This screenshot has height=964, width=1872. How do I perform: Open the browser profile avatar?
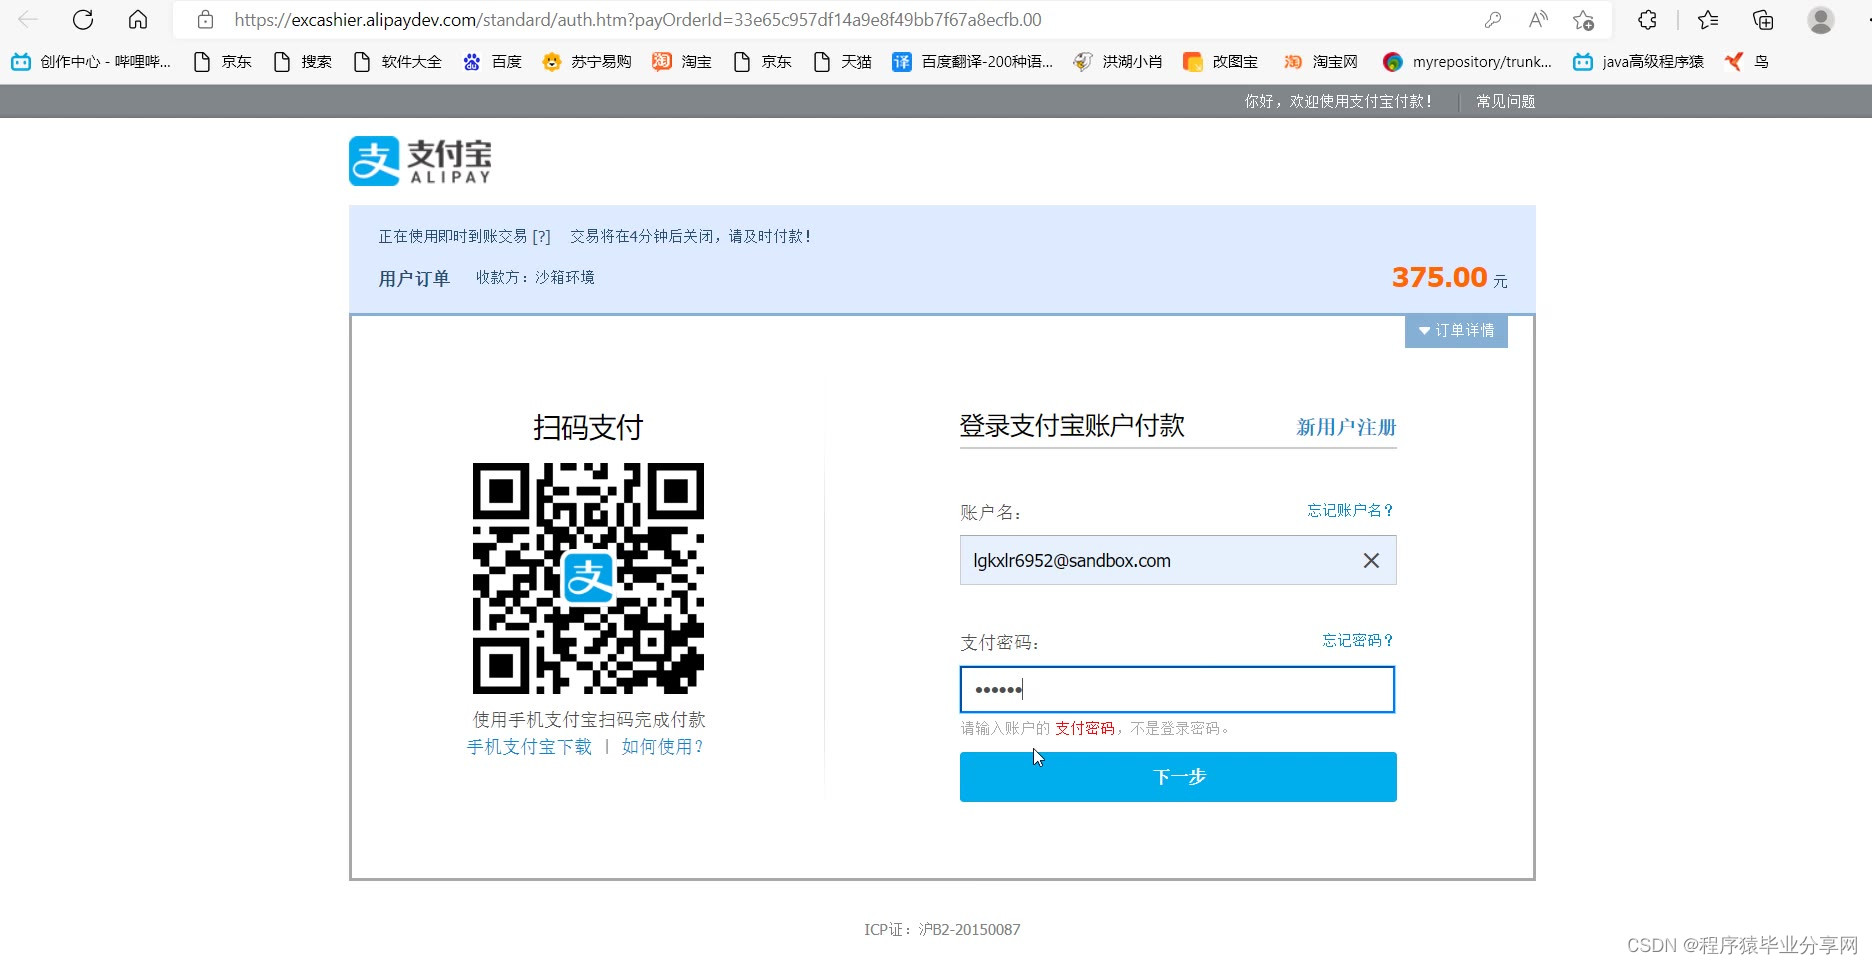(1820, 19)
